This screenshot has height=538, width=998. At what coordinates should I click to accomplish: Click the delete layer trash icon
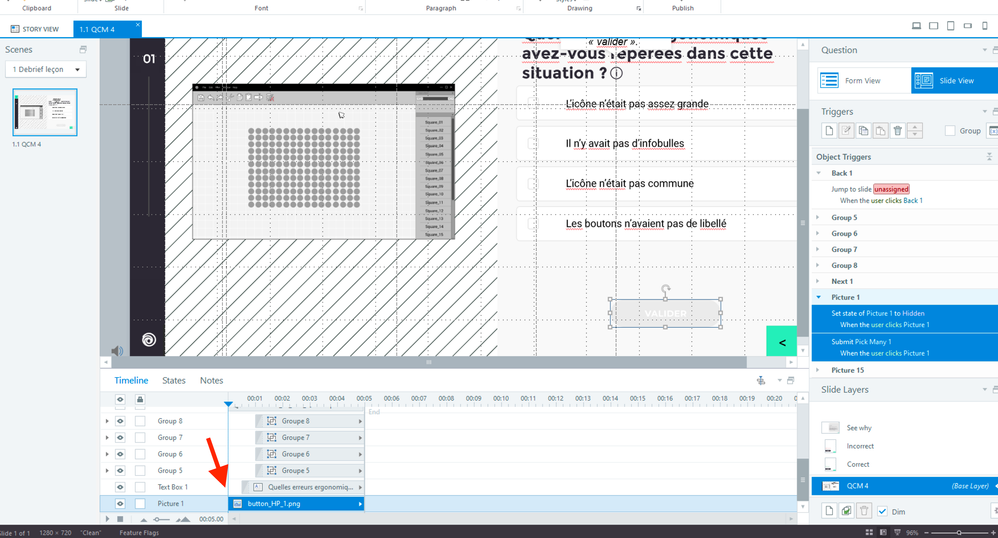coord(864,511)
